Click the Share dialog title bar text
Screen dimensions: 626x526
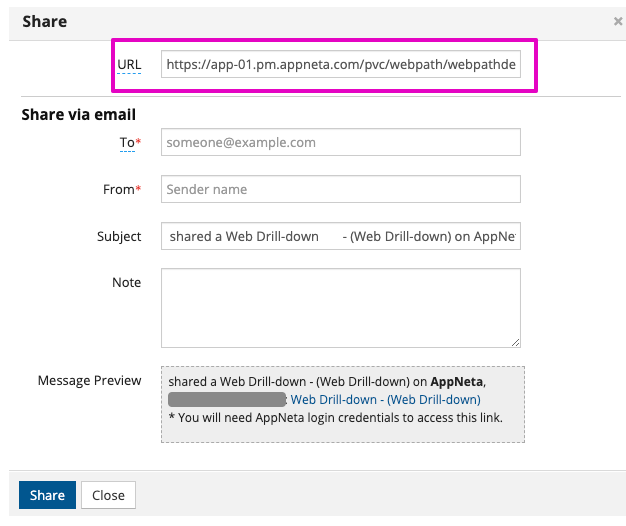44,19
